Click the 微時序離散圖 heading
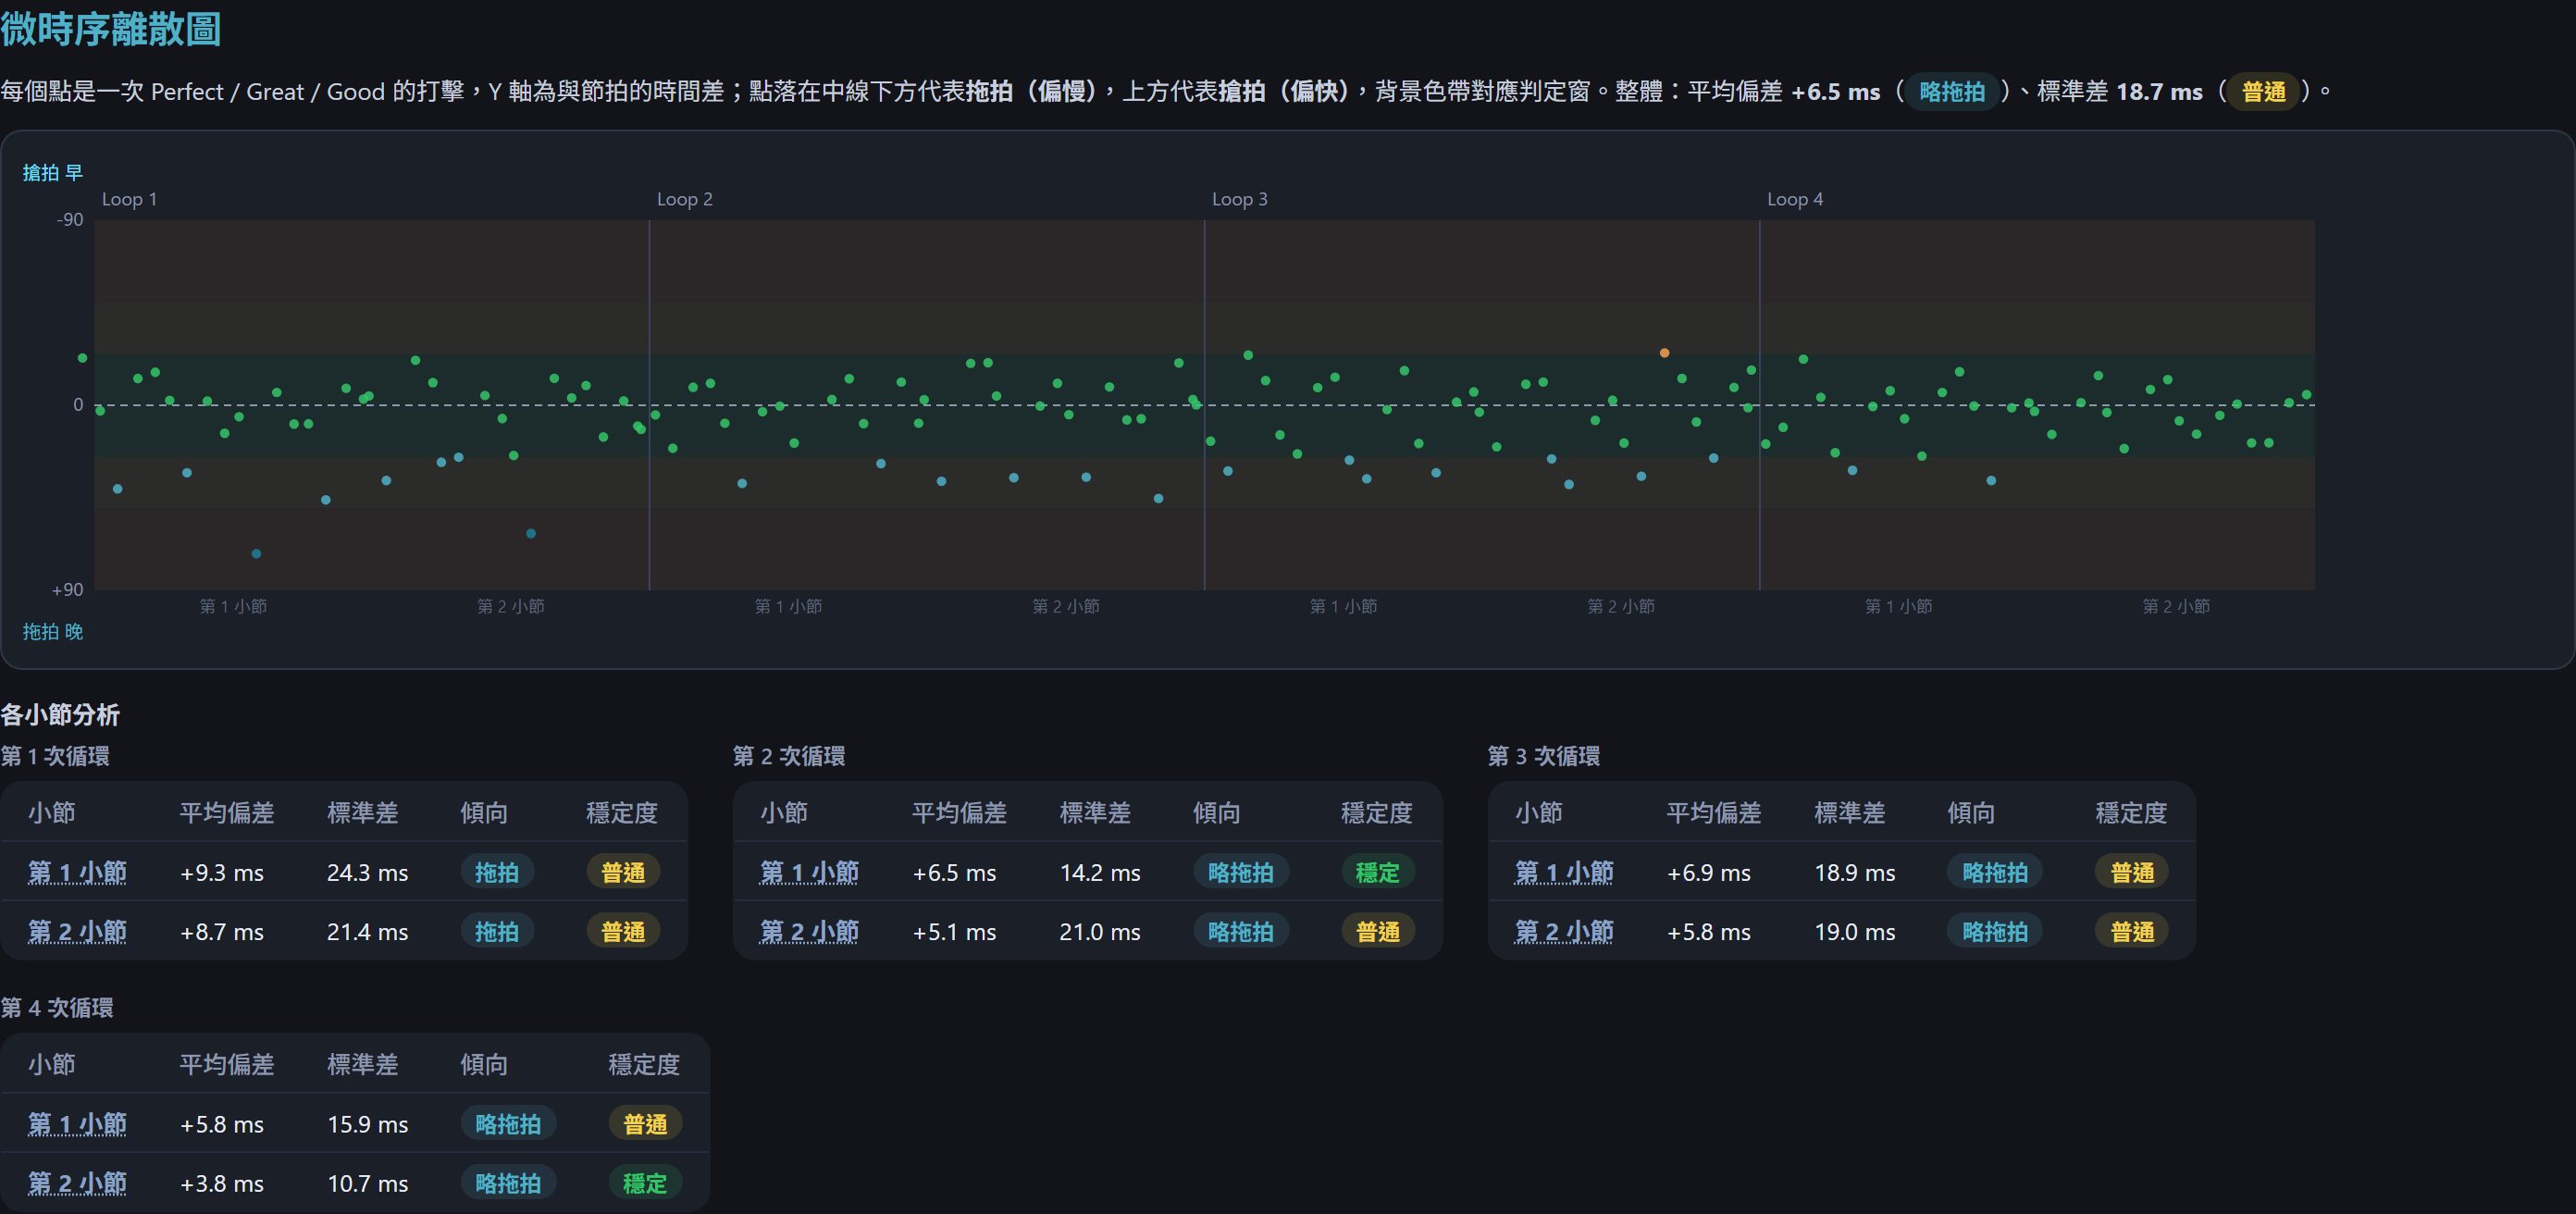Image resolution: width=2576 pixels, height=1214 pixels. [x=111, y=29]
